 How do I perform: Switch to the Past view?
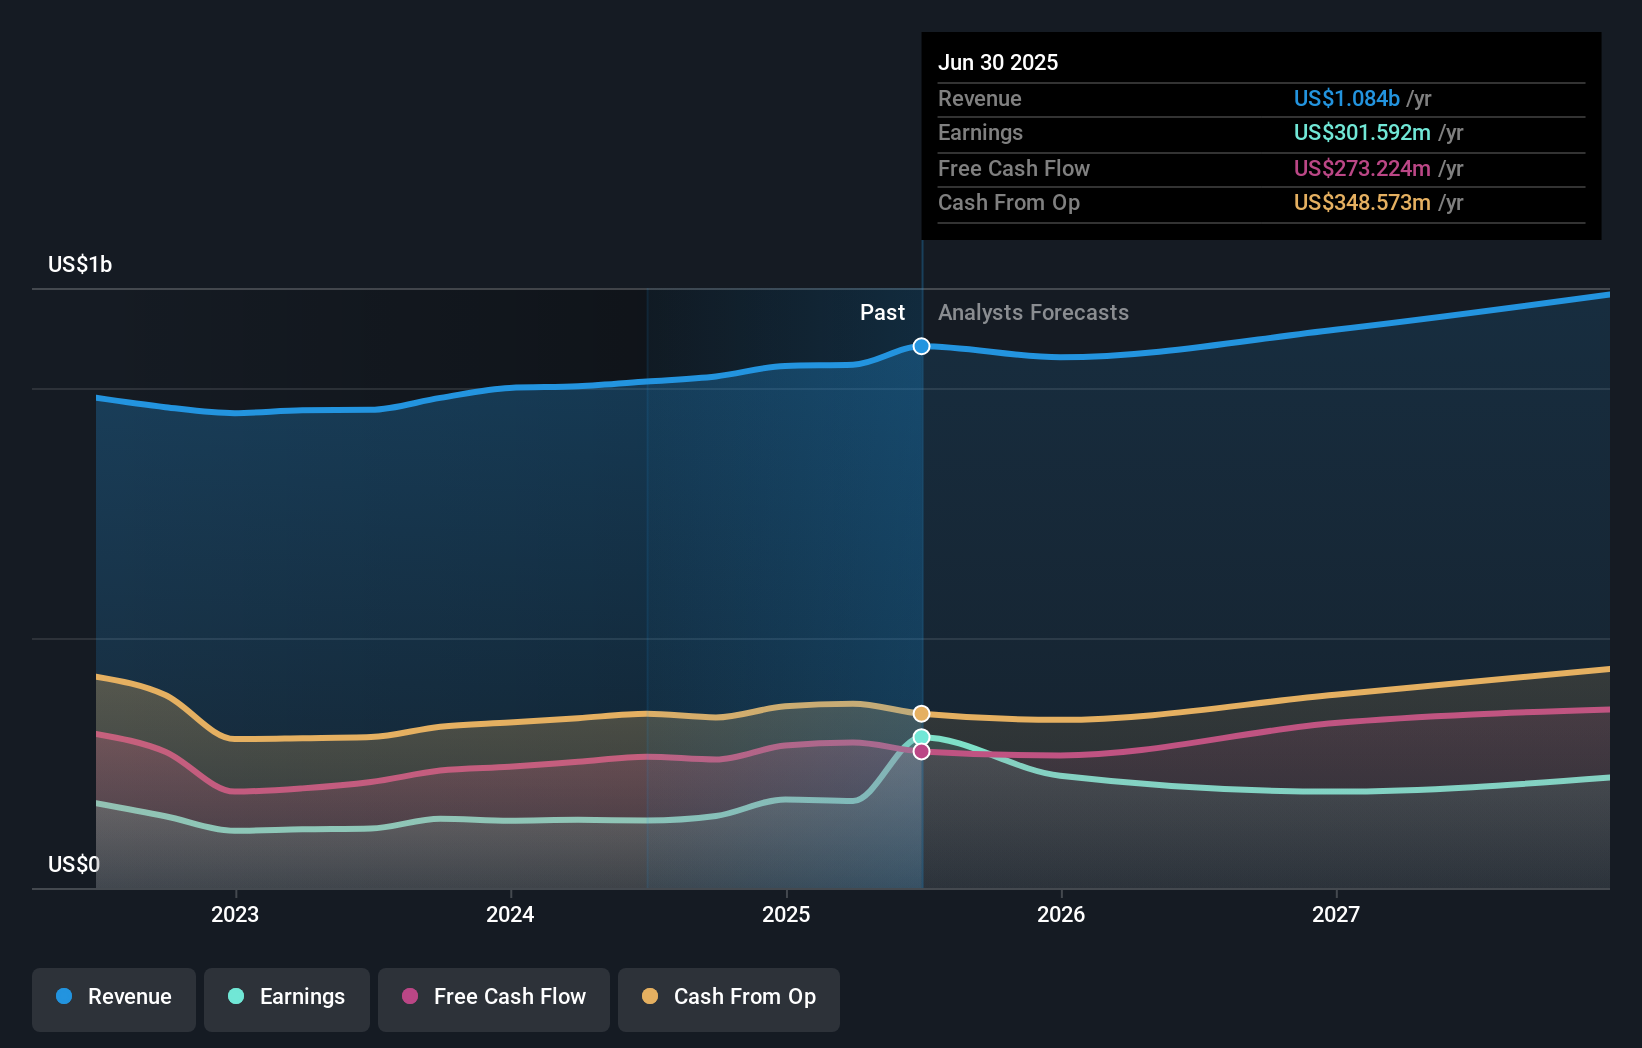point(882,312)
